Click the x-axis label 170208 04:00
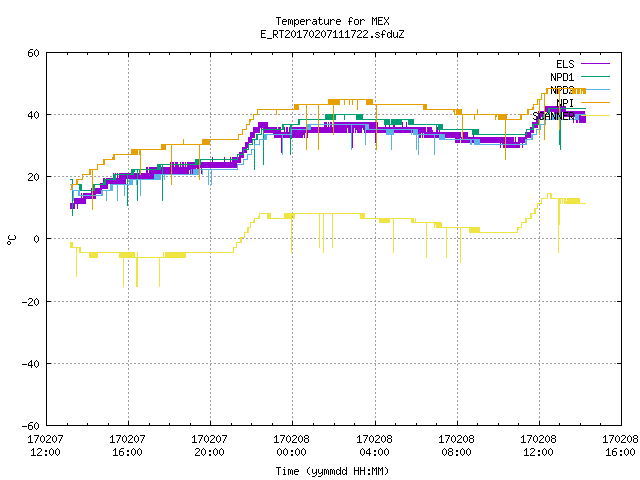The height and width of the screenshot is (480, 640). 374,446
